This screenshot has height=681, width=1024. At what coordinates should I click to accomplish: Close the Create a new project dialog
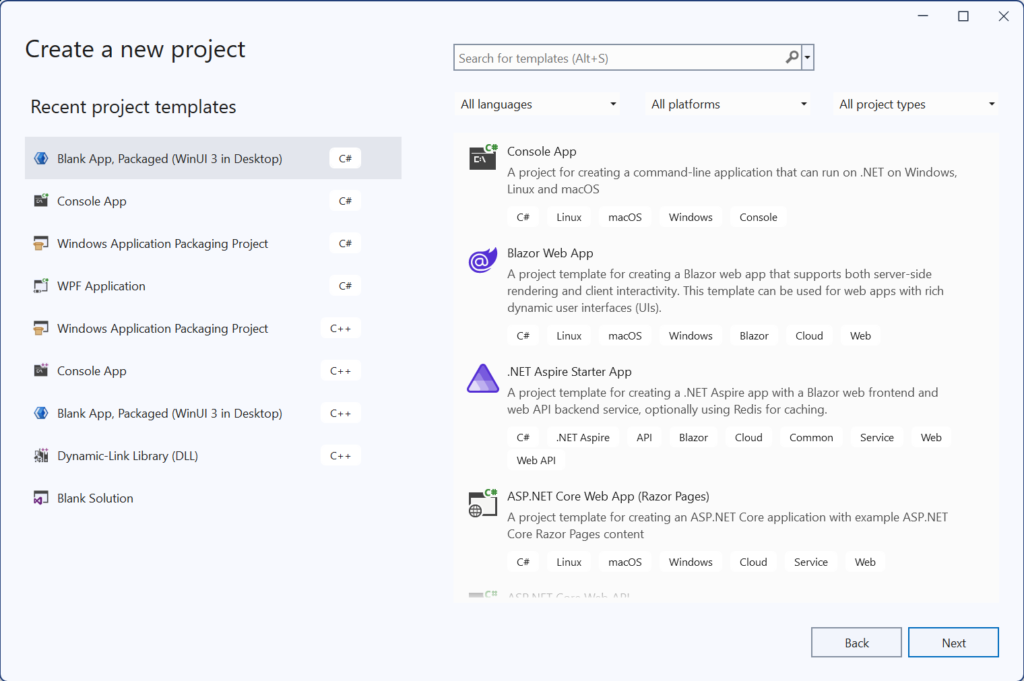[1003, 16]
